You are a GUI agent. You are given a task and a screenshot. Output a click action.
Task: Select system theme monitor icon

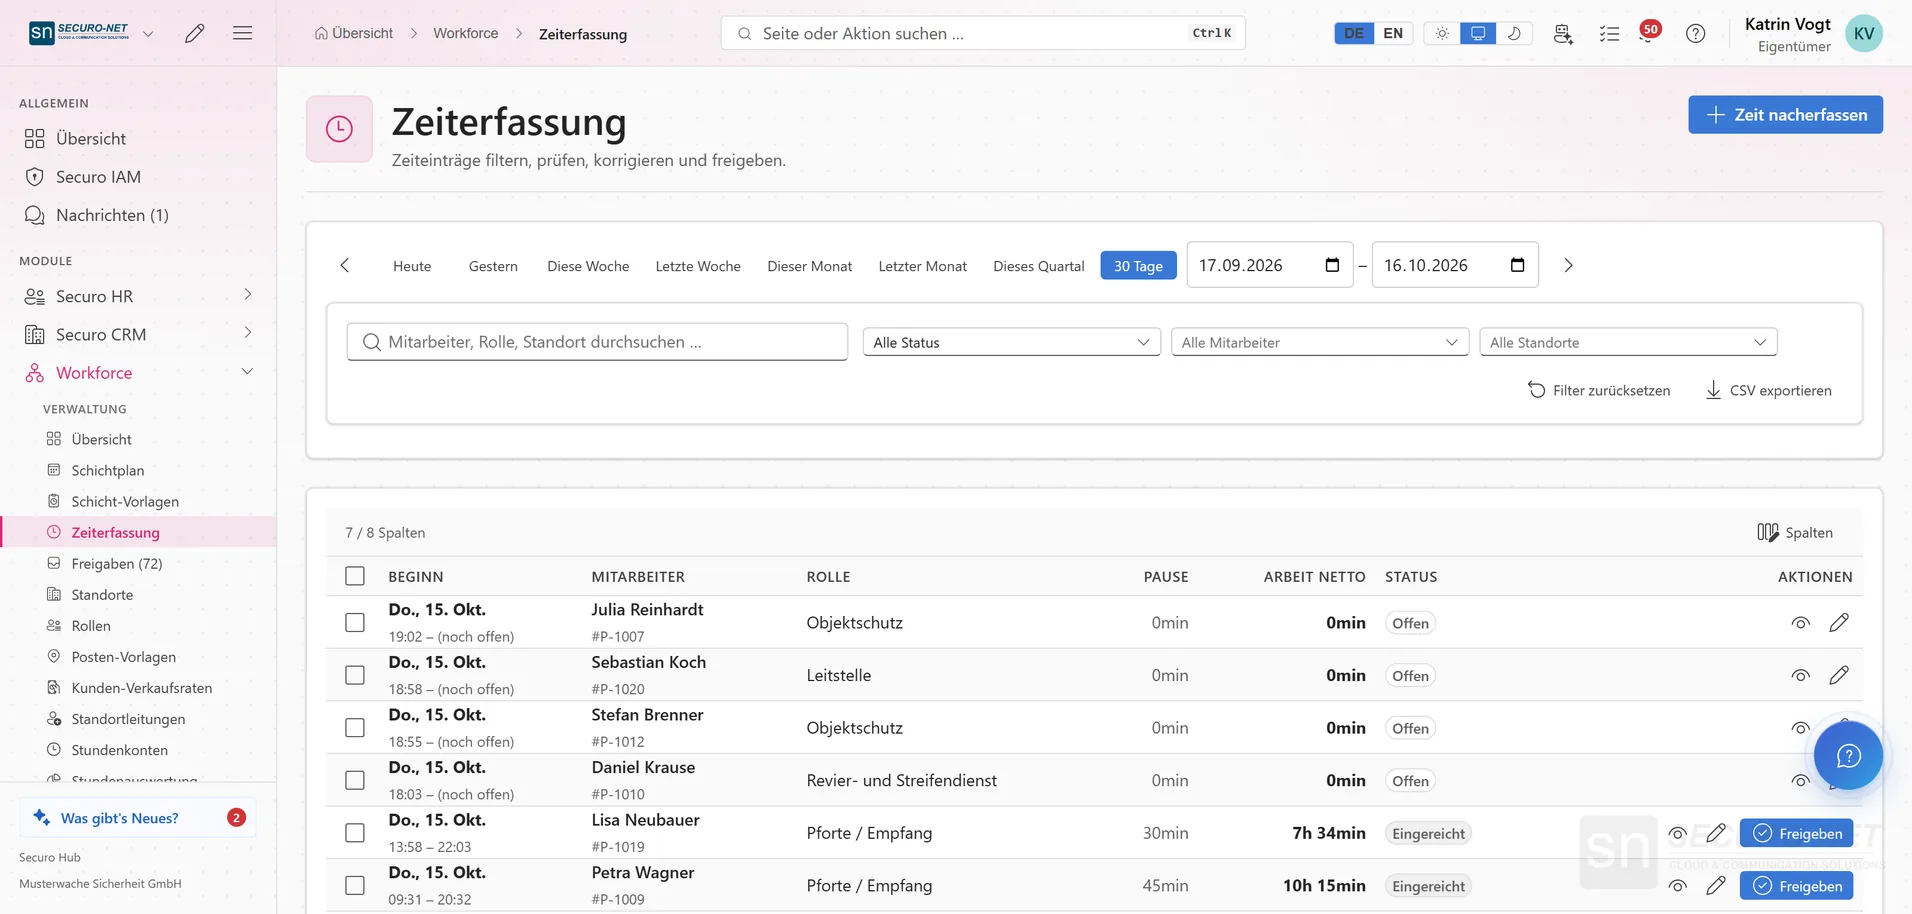1478,33
